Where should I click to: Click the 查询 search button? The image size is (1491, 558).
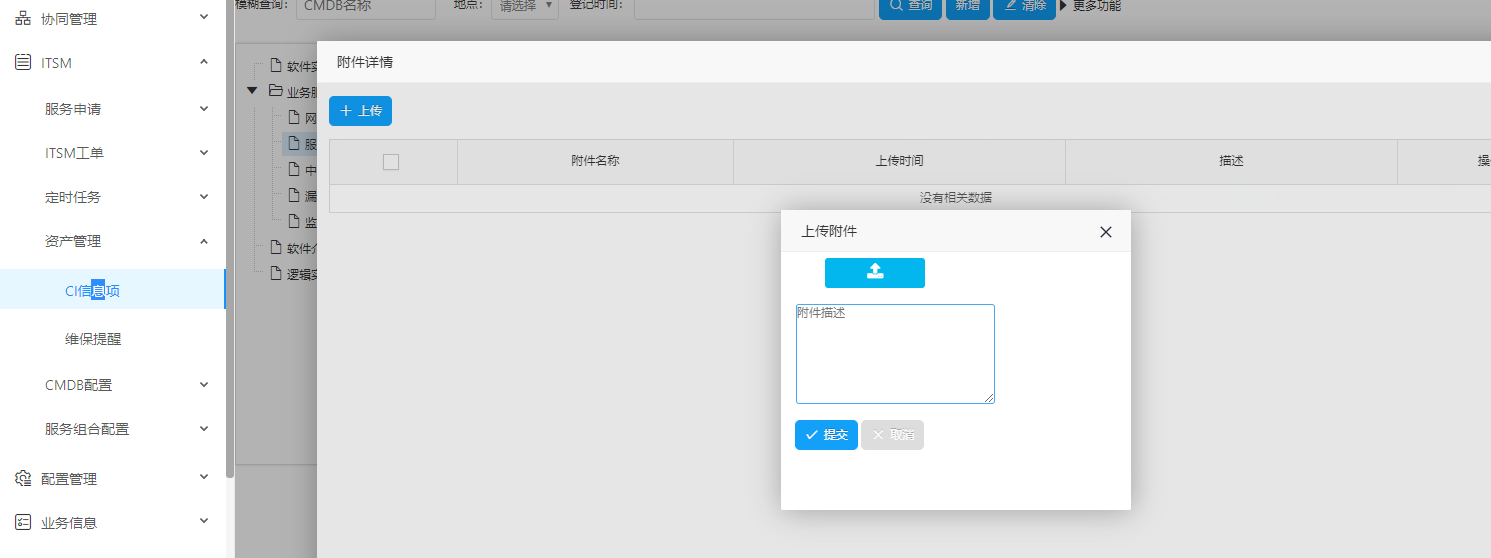(909, 6)
